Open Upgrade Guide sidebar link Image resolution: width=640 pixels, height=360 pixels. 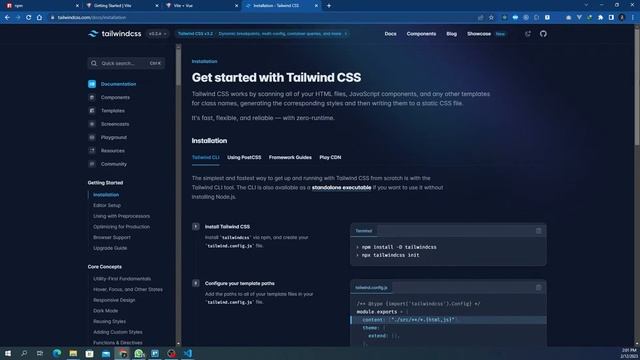click(110, 248)
